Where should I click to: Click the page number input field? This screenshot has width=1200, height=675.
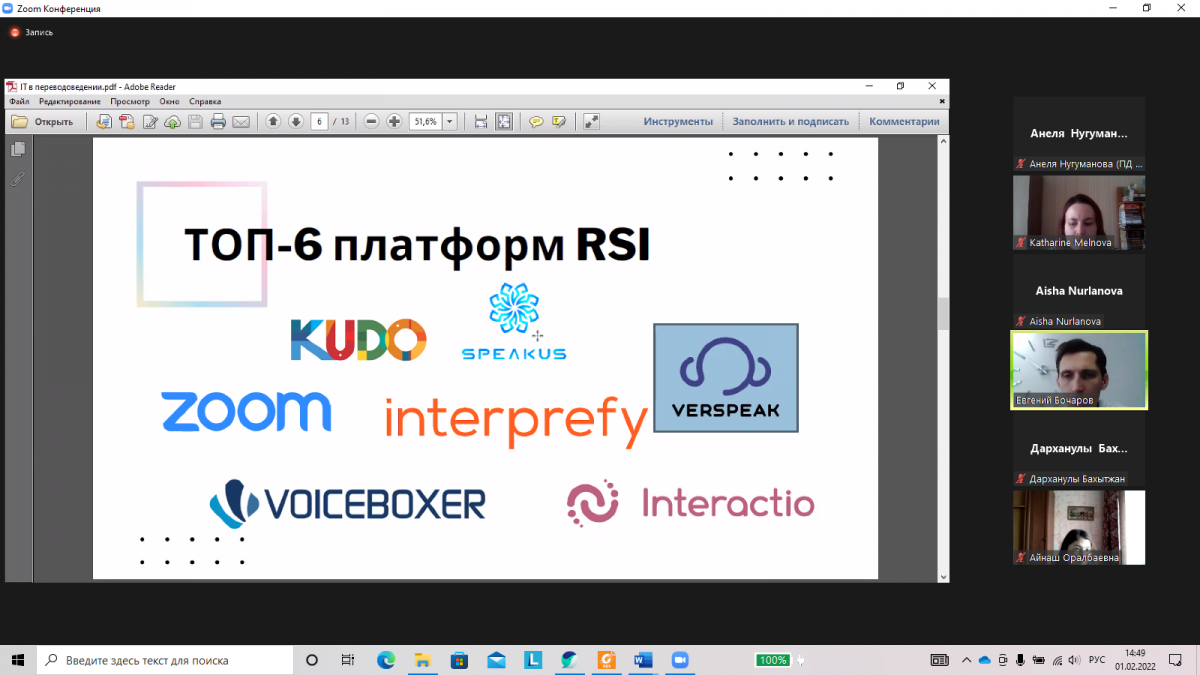click(319, 122)
